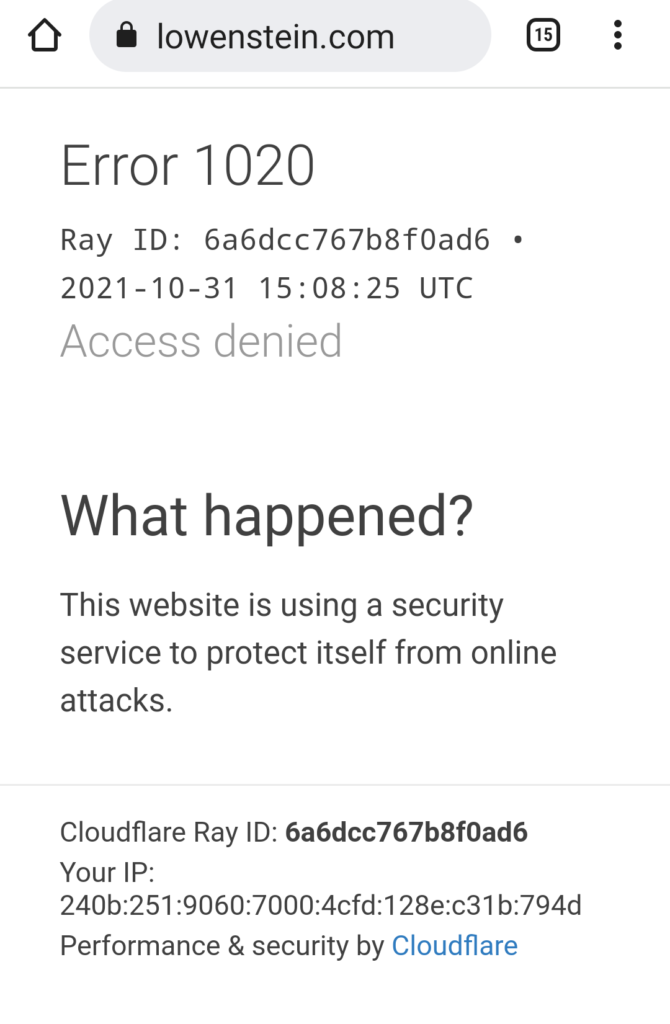Open the three-dot browser menu
Viewport: 670px width, 1024px height.
[x=617, y=35]
